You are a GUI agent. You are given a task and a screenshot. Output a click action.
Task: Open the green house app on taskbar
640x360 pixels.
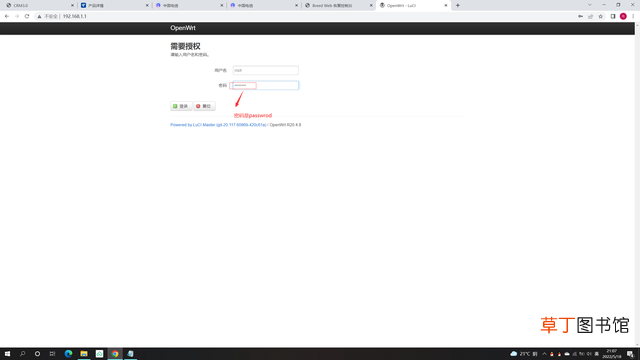pyautogui.click(x=99, y=353)
